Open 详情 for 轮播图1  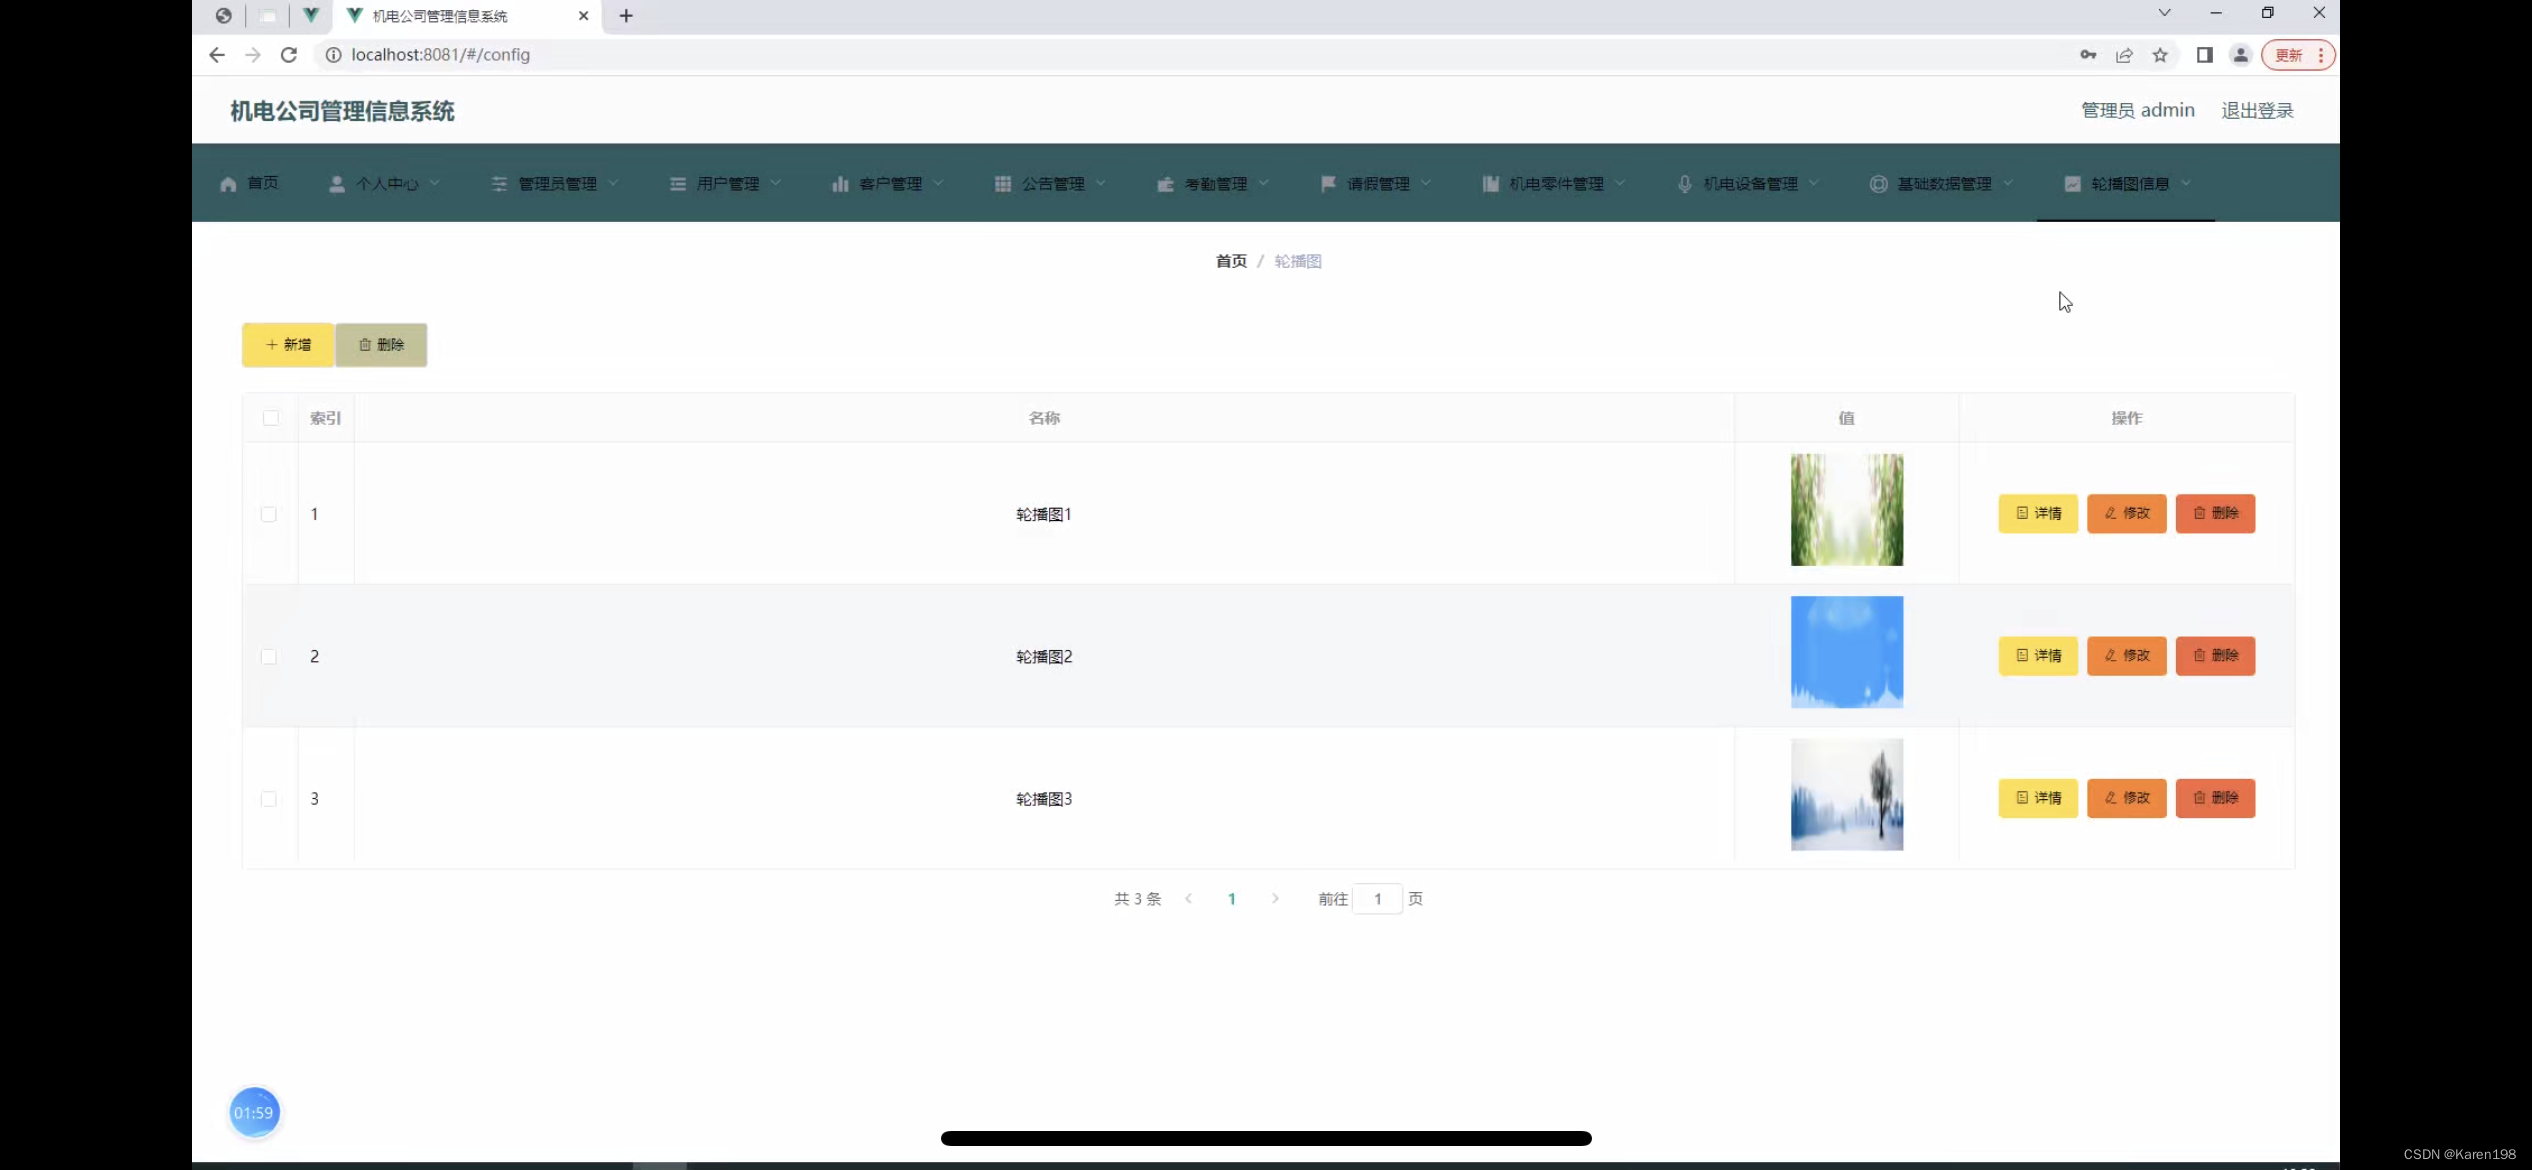2038,513
